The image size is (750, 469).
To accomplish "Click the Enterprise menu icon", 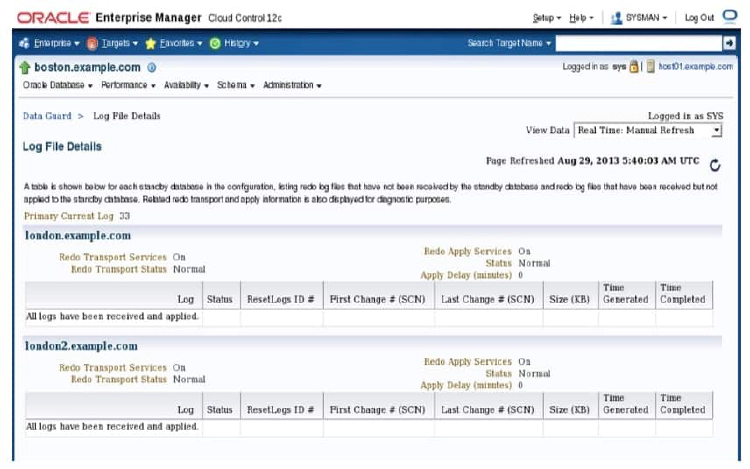I will tap(24, 43).
